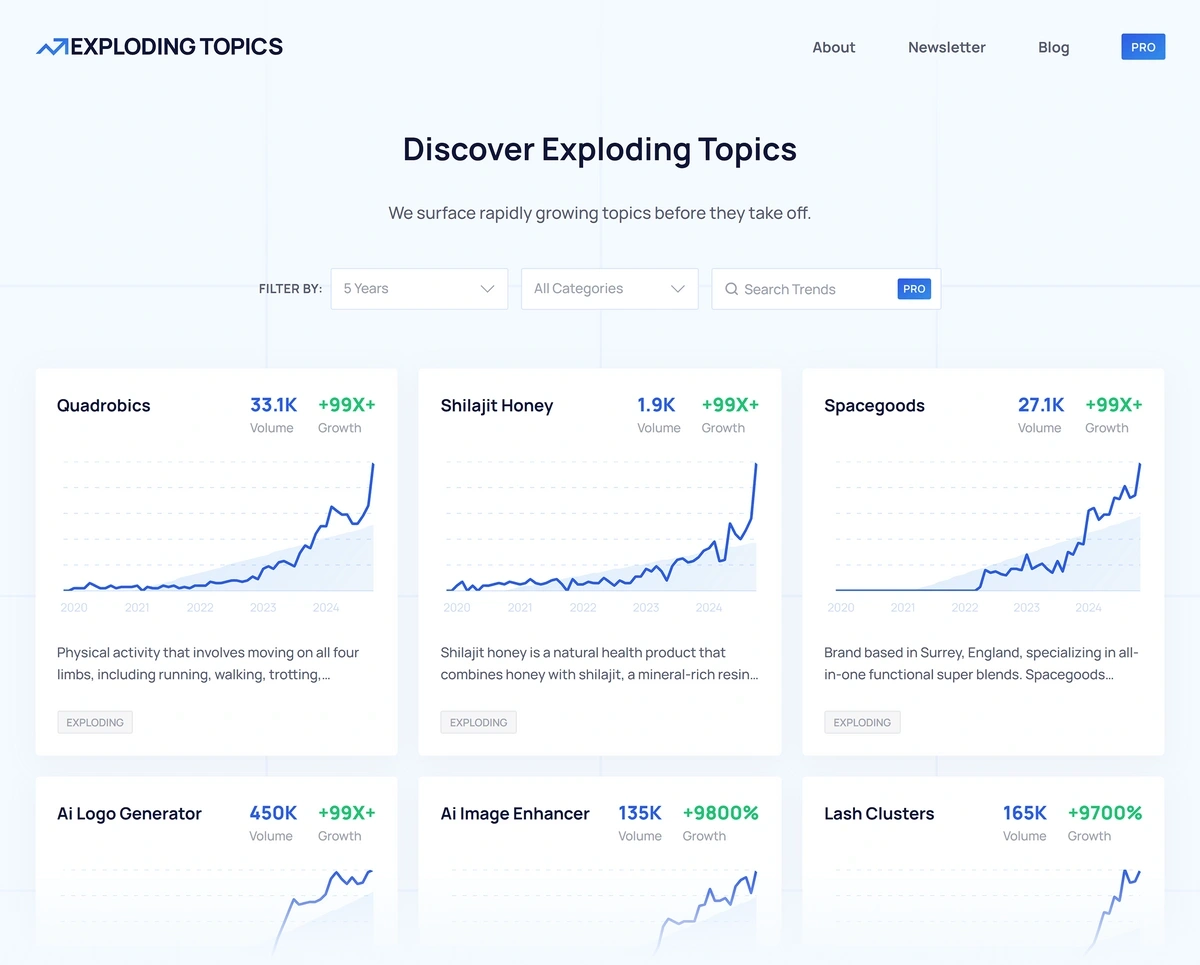Open the Newsletter page

[x=947, y=47]
